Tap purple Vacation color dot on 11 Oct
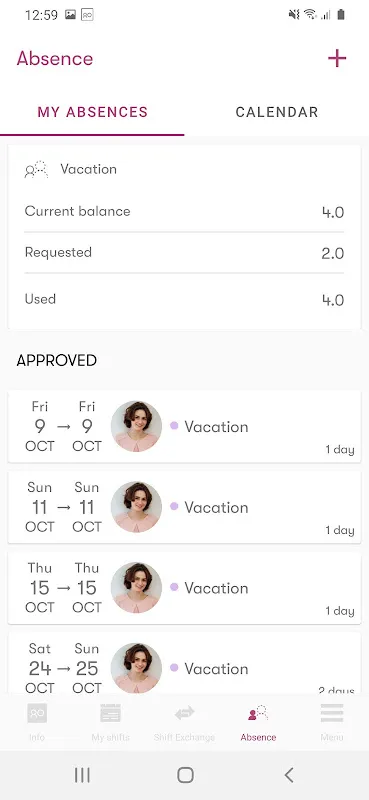 click(x=174, y=506)
